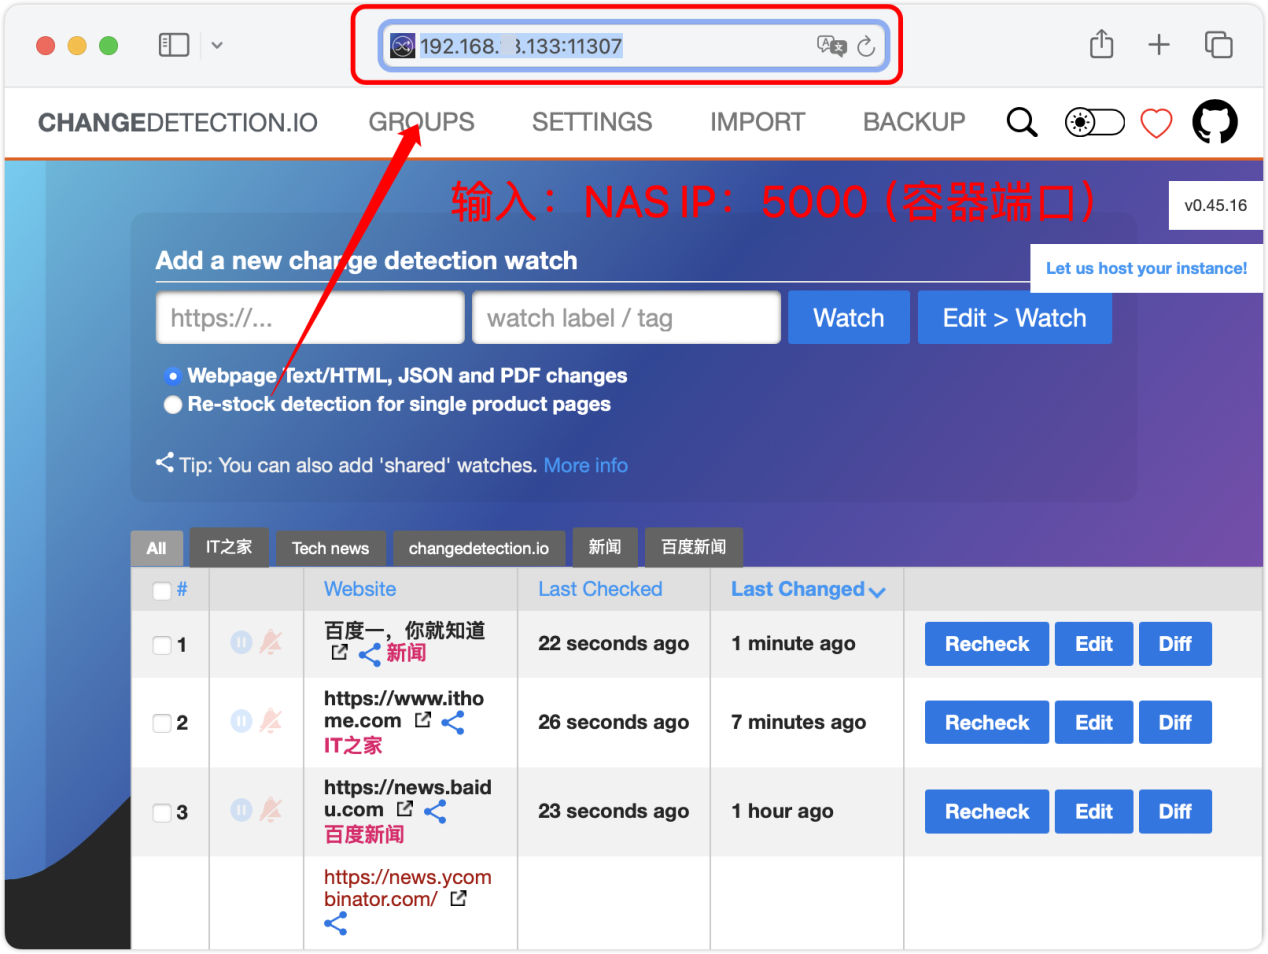Mute notifications for the ithome.com watch

[271, 721]
